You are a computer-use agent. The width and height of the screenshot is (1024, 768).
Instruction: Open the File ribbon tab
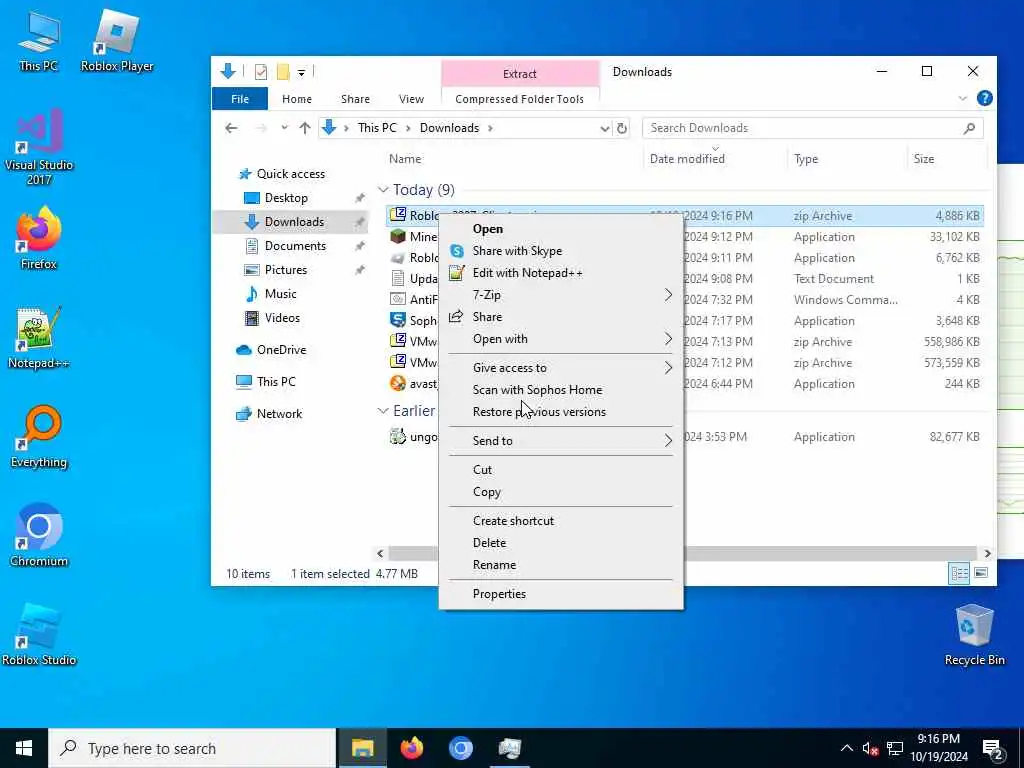(x=240, y=99)
